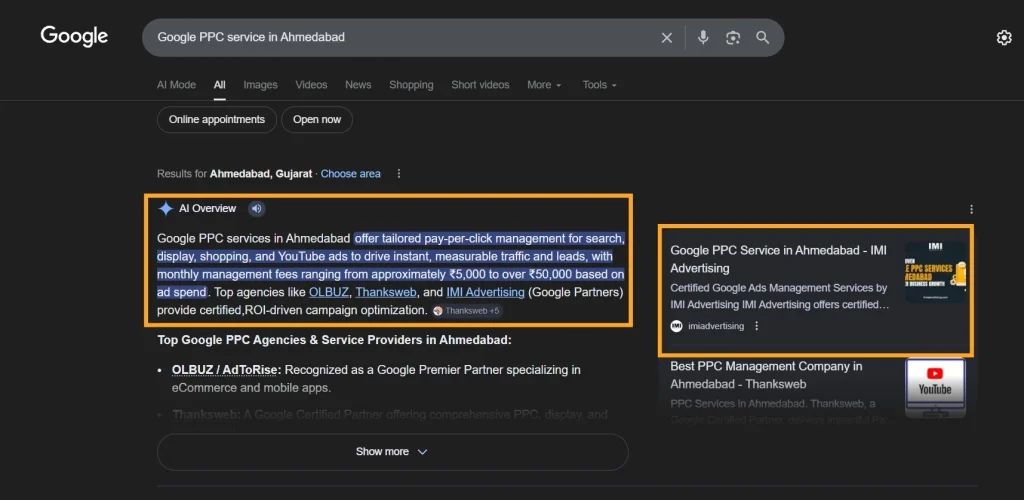
Task: Switch to the AI Mode tab
Action: coord(176,85)
